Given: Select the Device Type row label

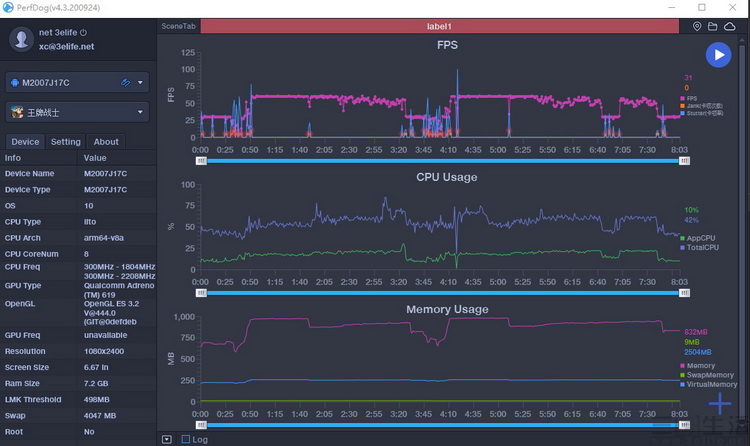Looking at the screenshot, I should tap(28, 190).
